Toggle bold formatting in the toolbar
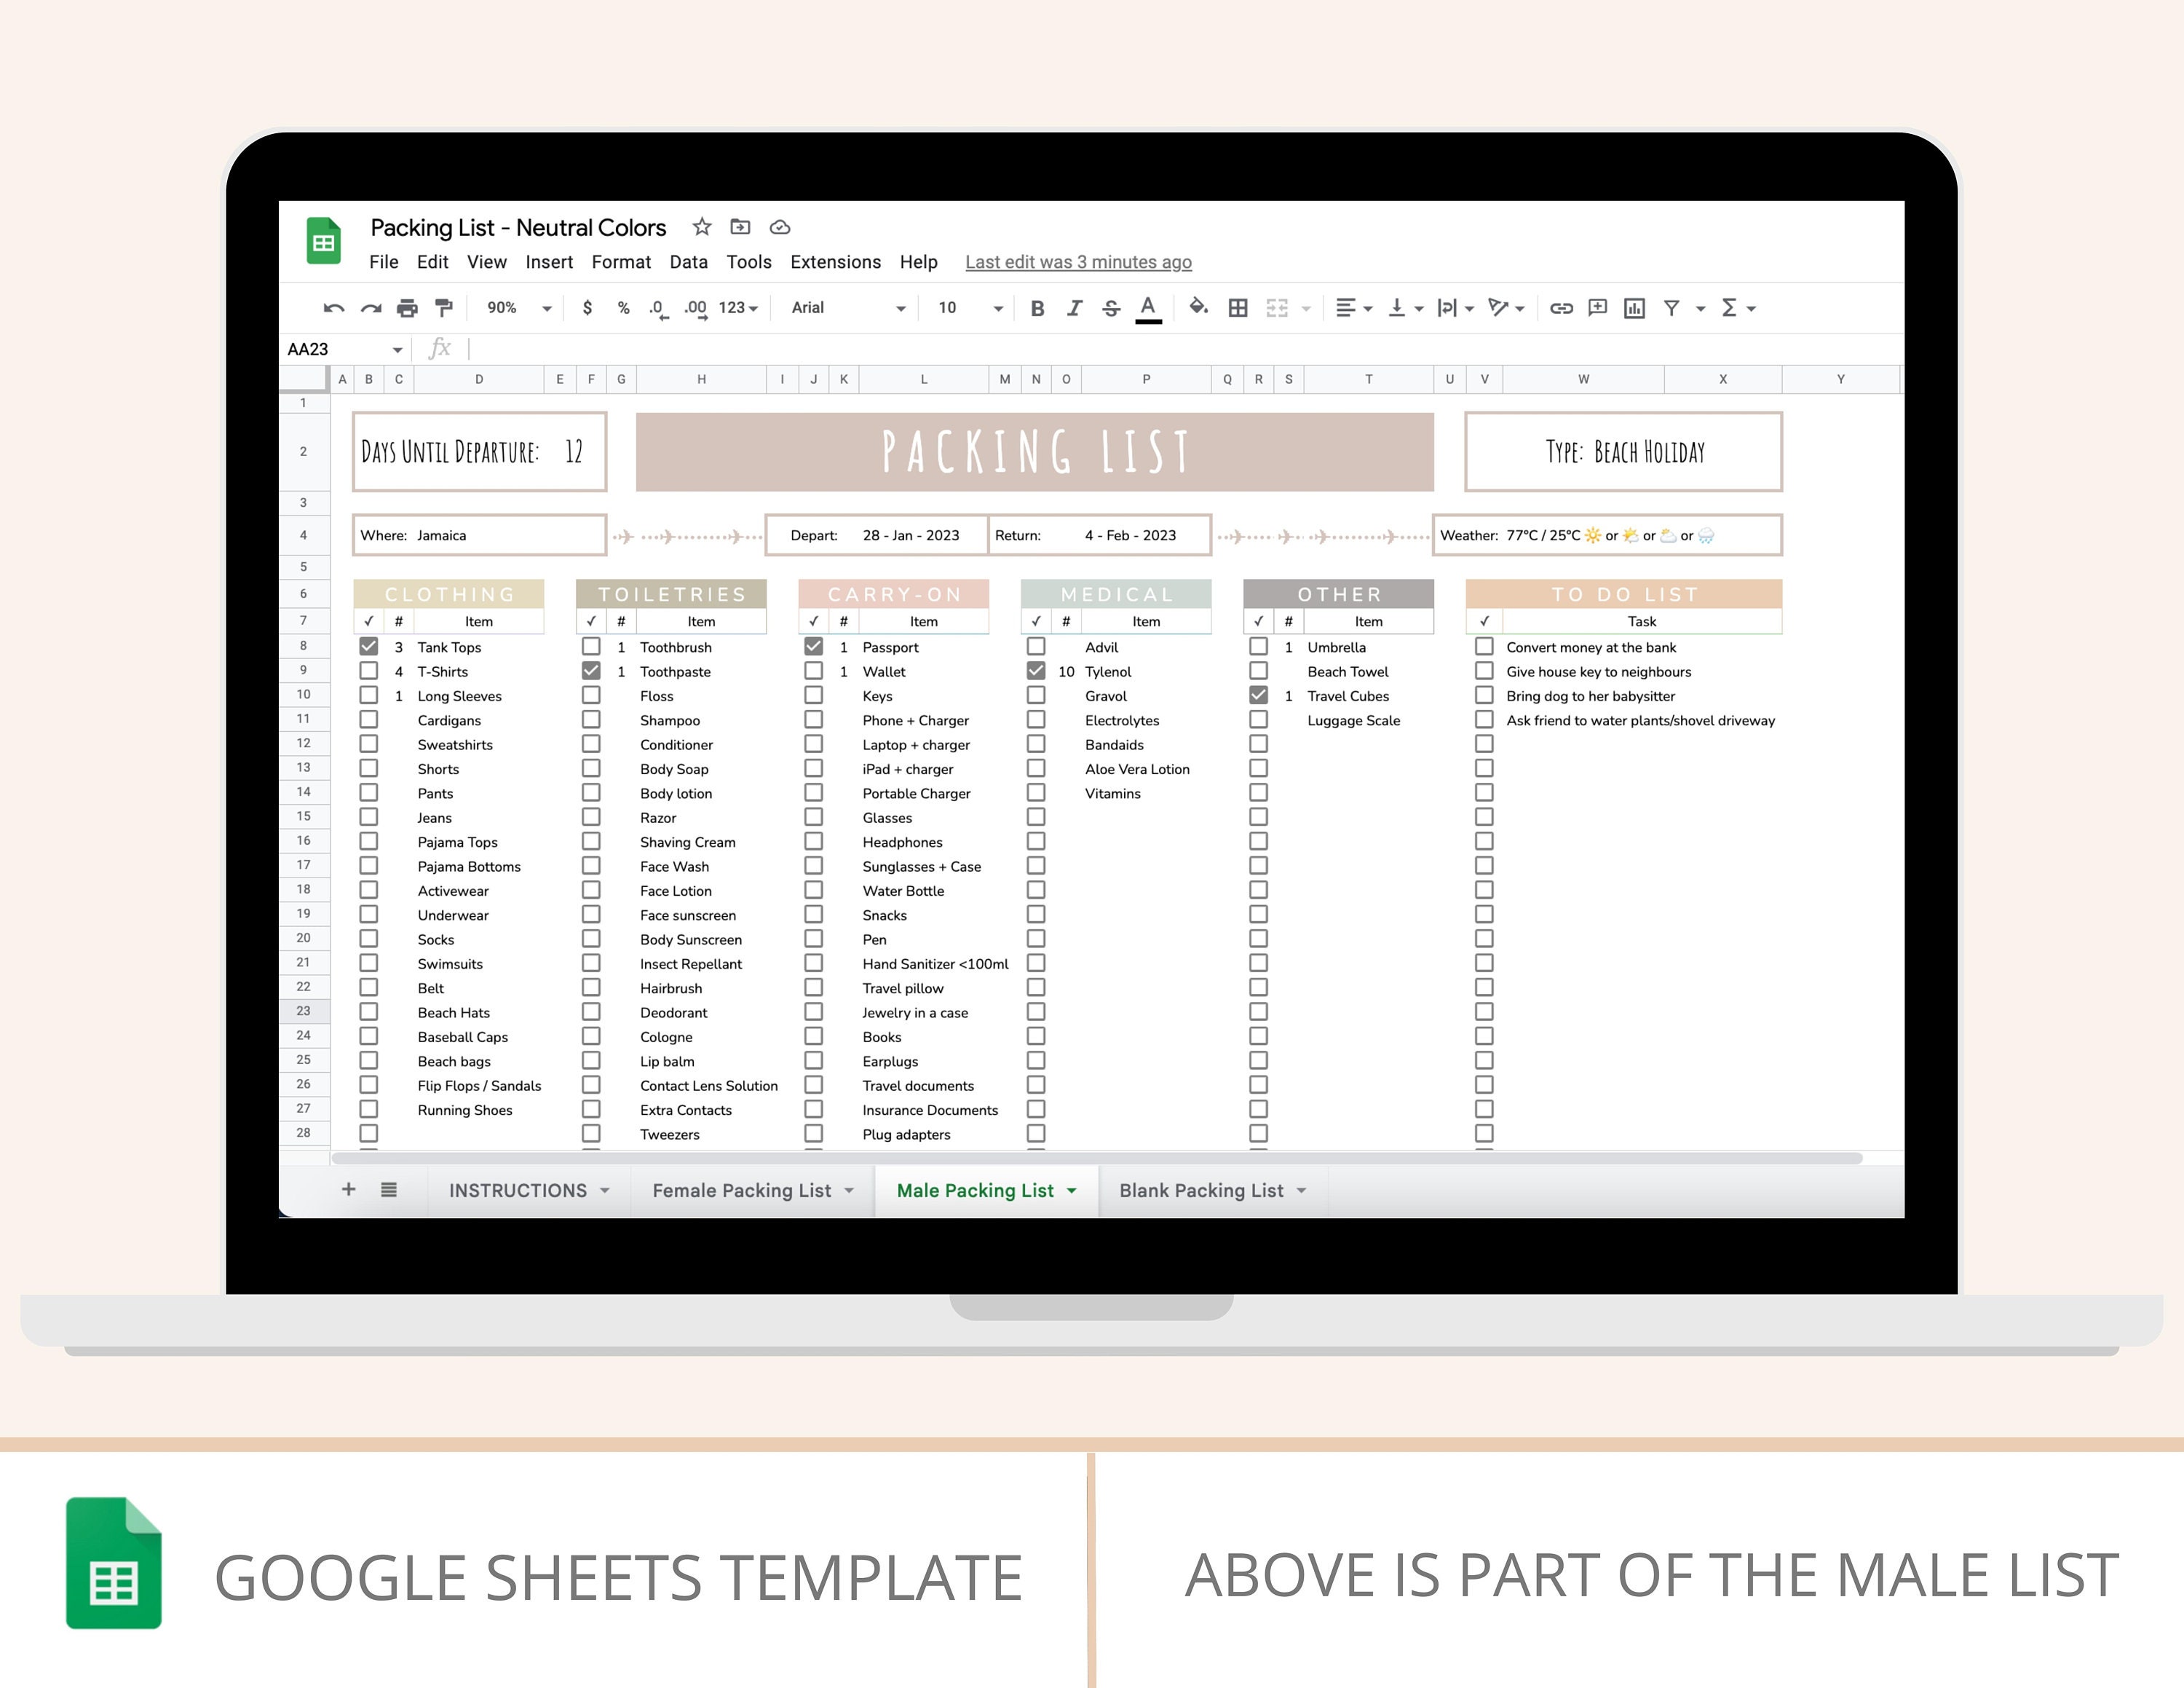This screenshot has width=2184, height=1688. [x=1037, y=308]
